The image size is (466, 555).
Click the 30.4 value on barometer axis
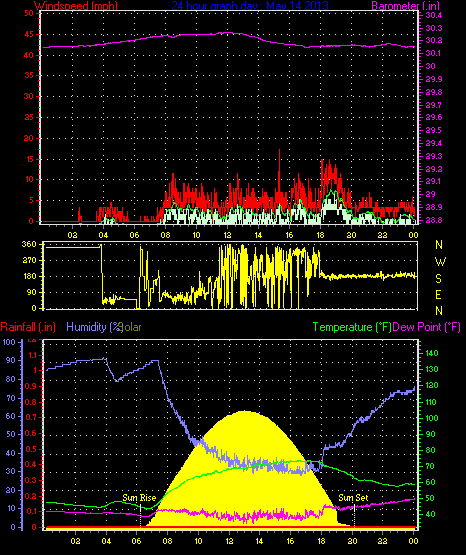pyautogui.click(x=433, y=15)
